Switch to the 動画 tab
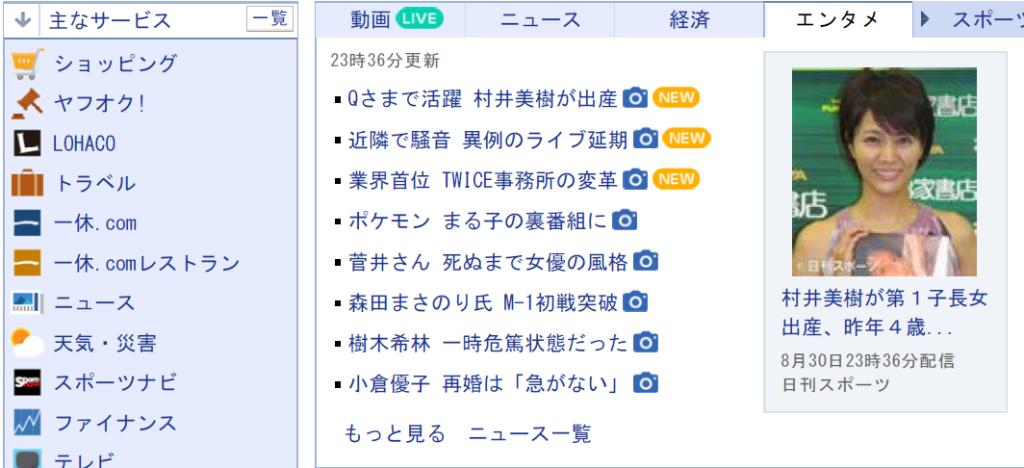 pos(391,20)
